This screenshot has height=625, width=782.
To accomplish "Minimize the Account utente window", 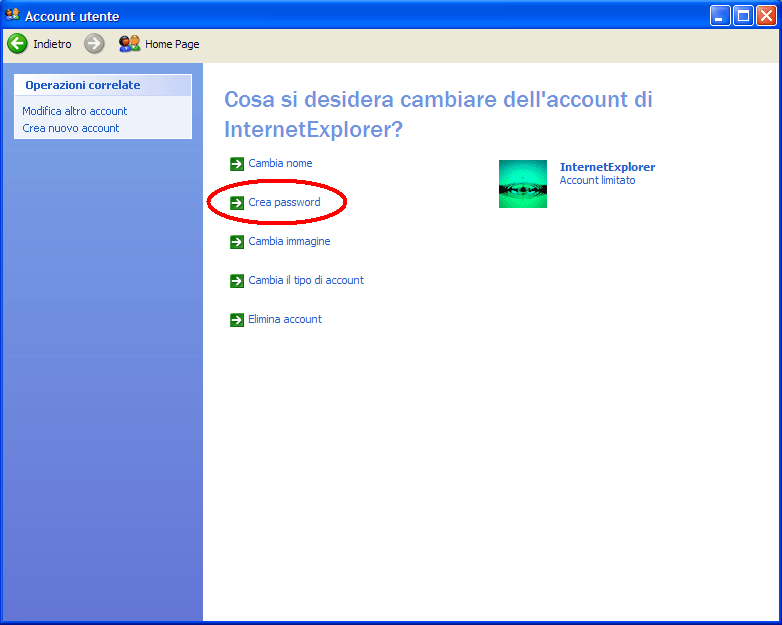I will click(720, 15).
